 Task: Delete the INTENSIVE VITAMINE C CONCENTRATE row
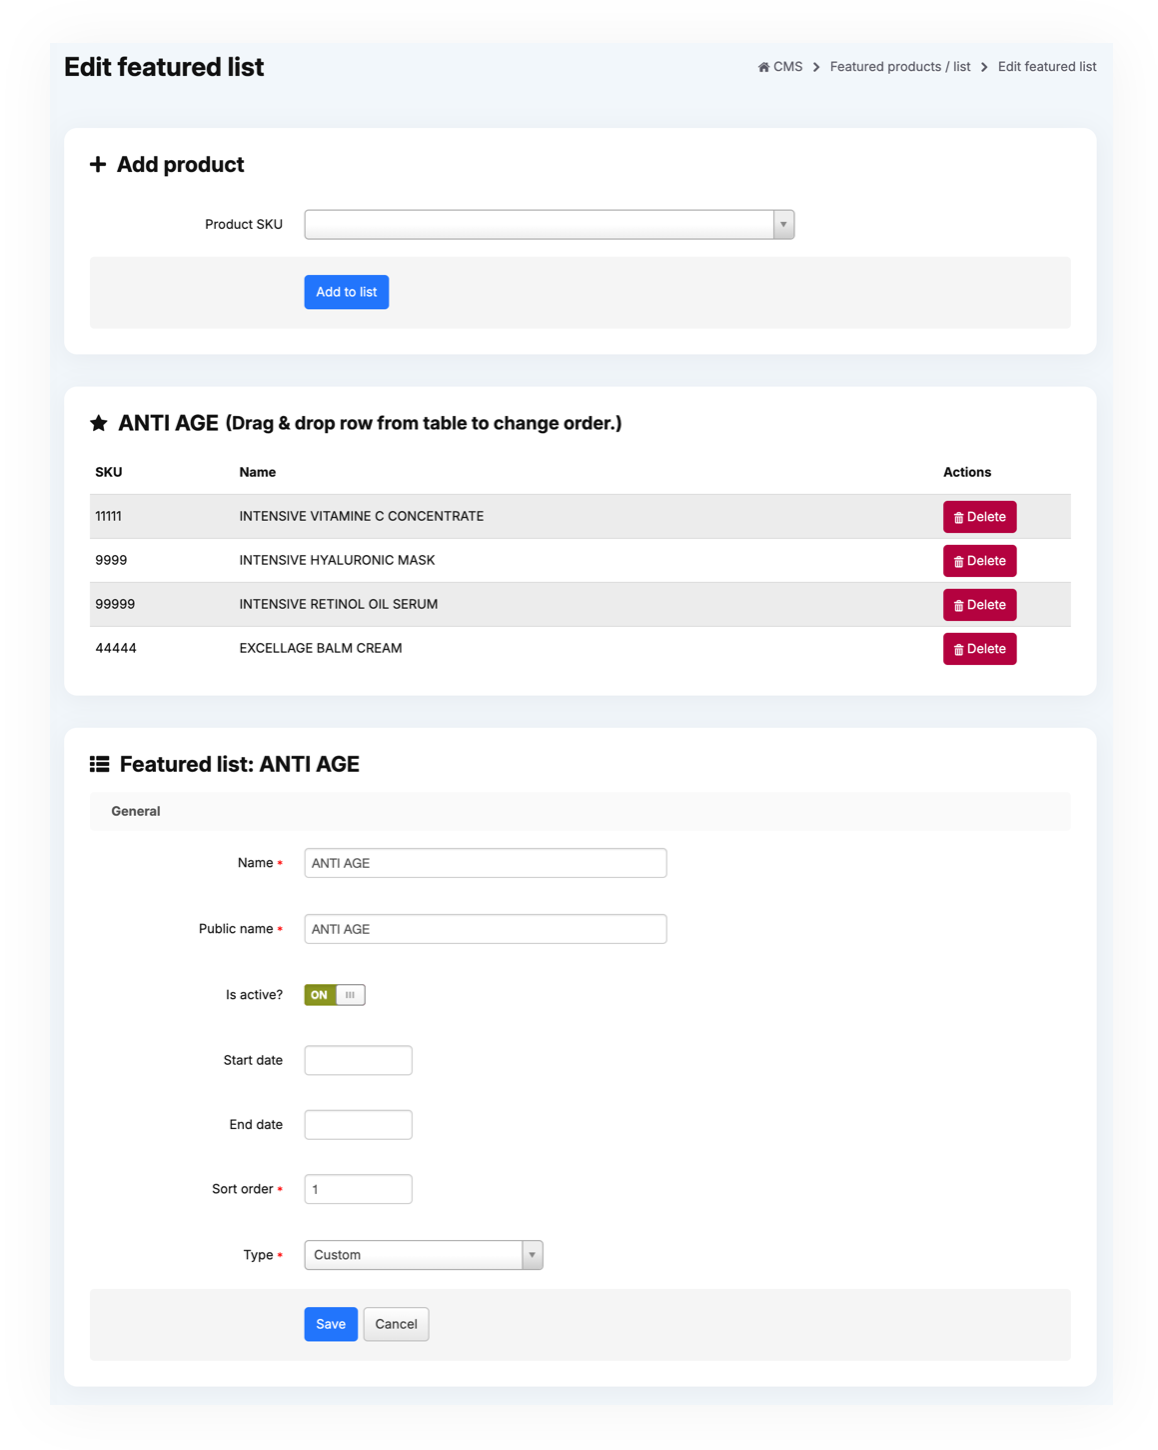coord(979,517)
